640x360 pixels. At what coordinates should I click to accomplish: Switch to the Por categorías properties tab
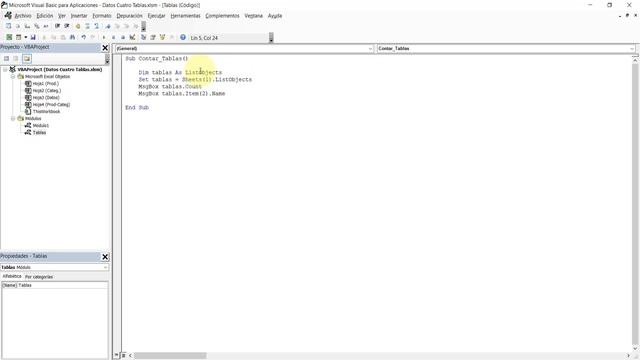coord(39,277)
